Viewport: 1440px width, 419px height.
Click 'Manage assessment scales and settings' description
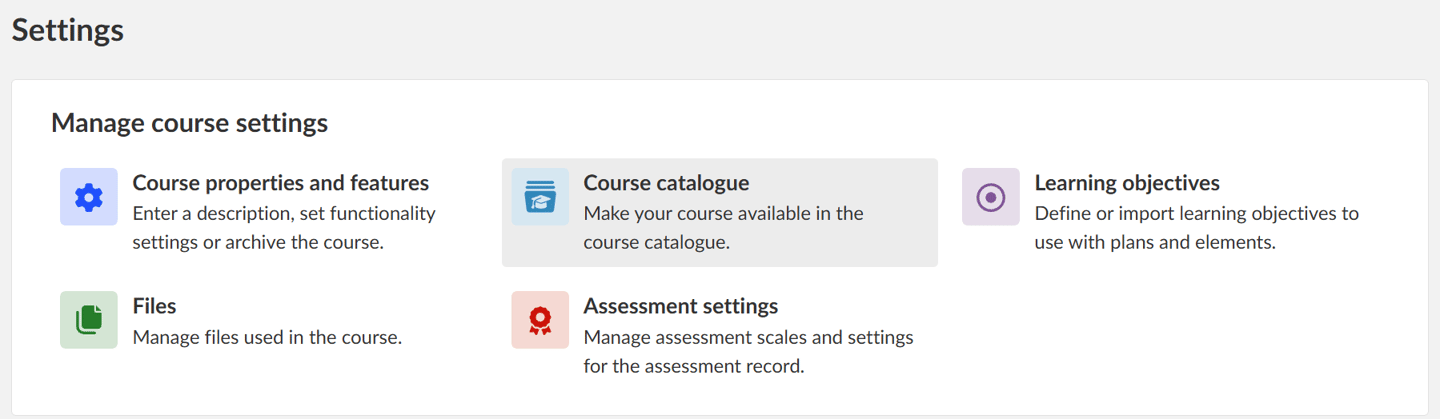pos(748,337)
